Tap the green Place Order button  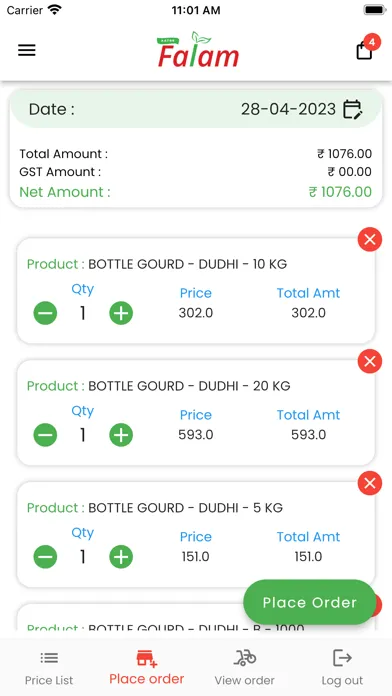click(x=309, y=602)
